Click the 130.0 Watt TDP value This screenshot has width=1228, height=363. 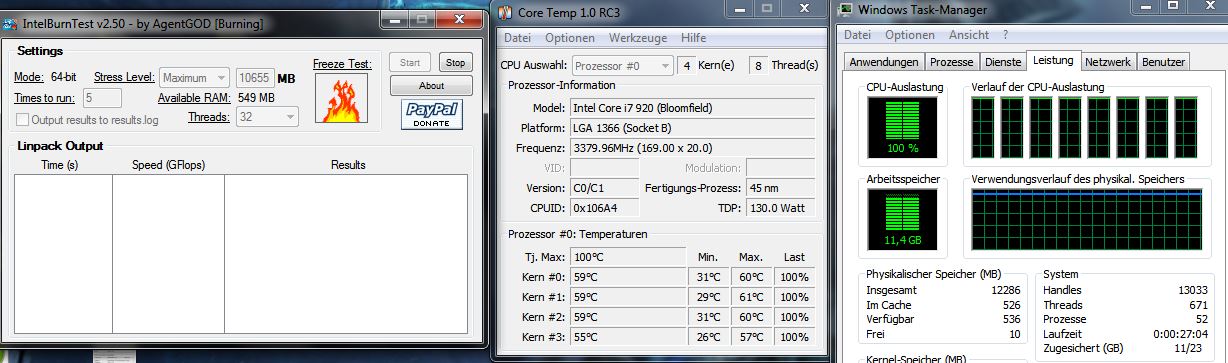click(x=780, y=208)
